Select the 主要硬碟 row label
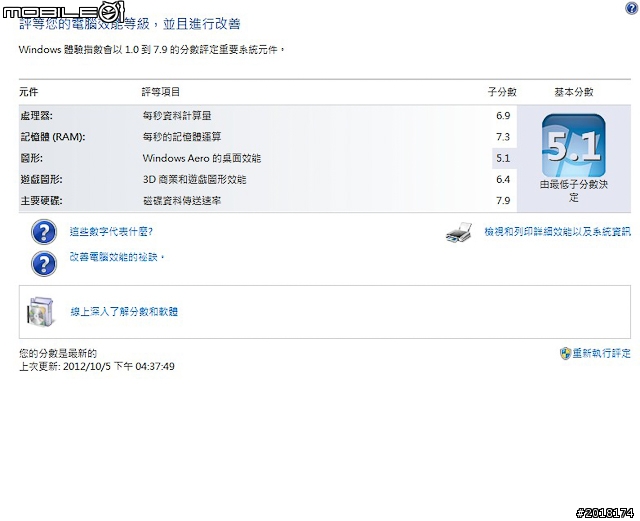 pyautogui.click(x=41, y=201)
